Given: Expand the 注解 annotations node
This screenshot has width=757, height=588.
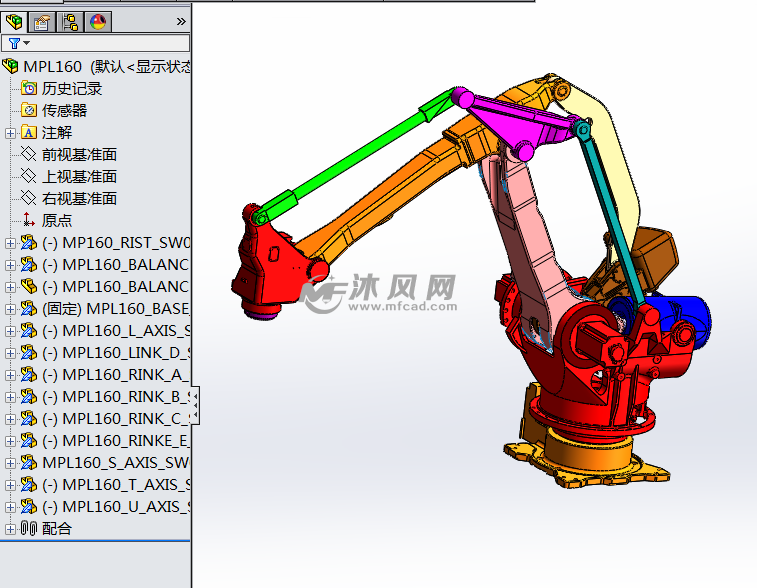Looking at the screenshot, I should tap(10, 133).
